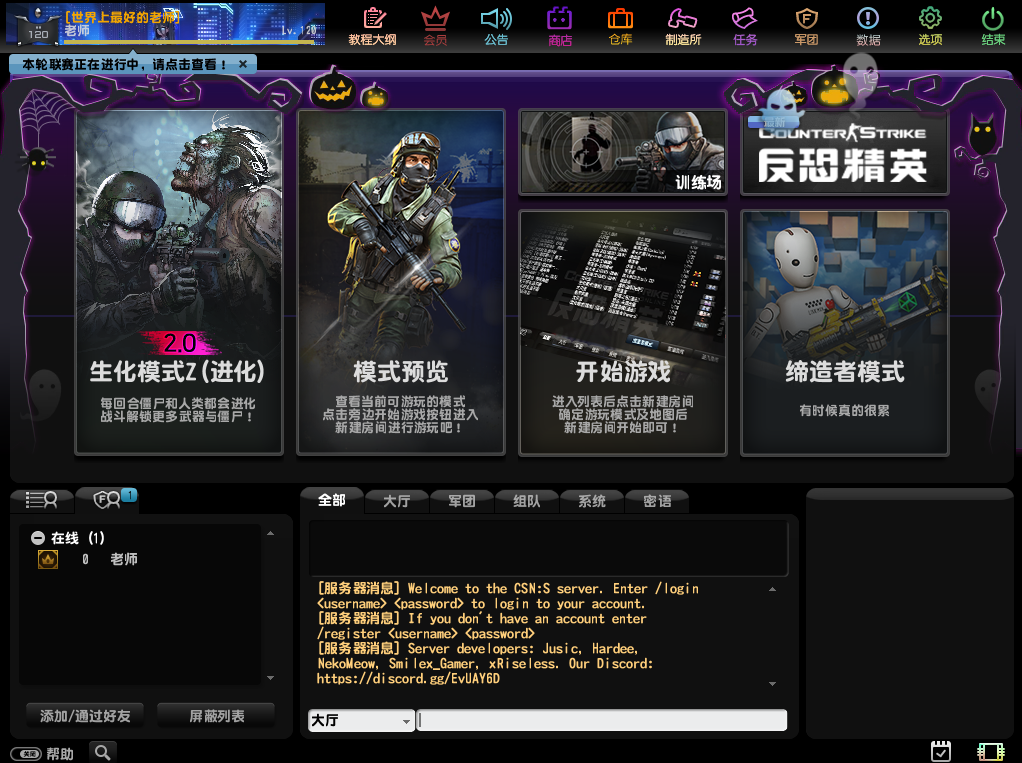Open the 公告 announcements speaker icon
The width and height of the screenshot is (1022, 763).
click(496, 26)
